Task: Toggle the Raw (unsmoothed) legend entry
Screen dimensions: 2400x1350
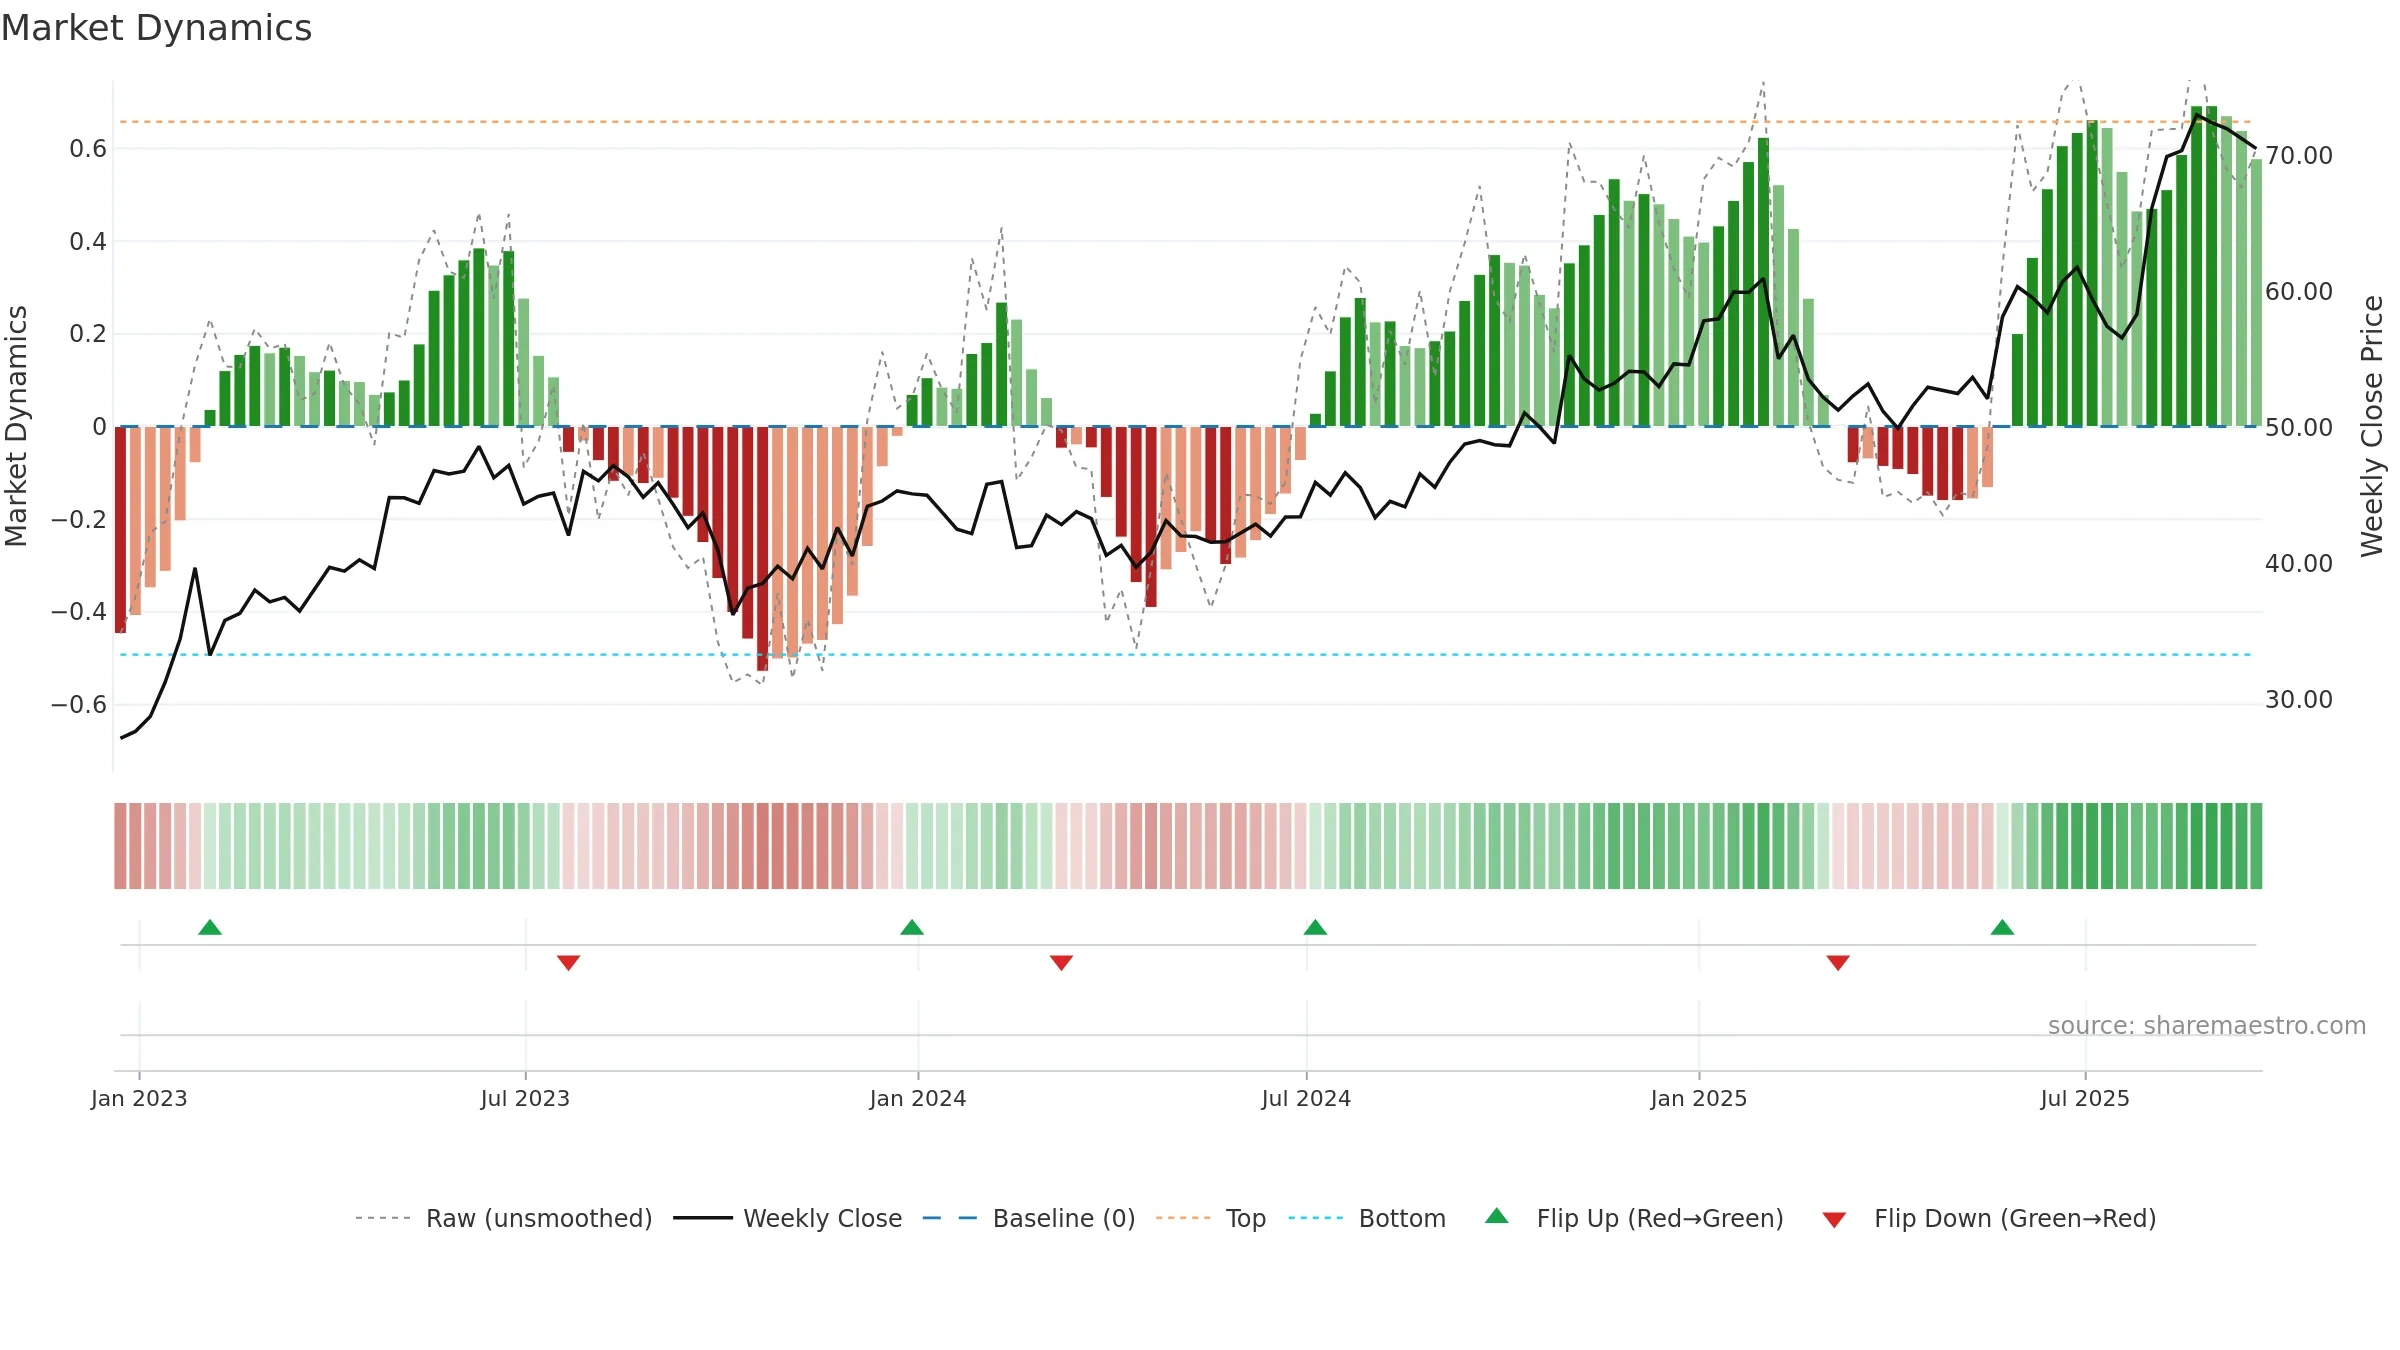Action: 504,1219
